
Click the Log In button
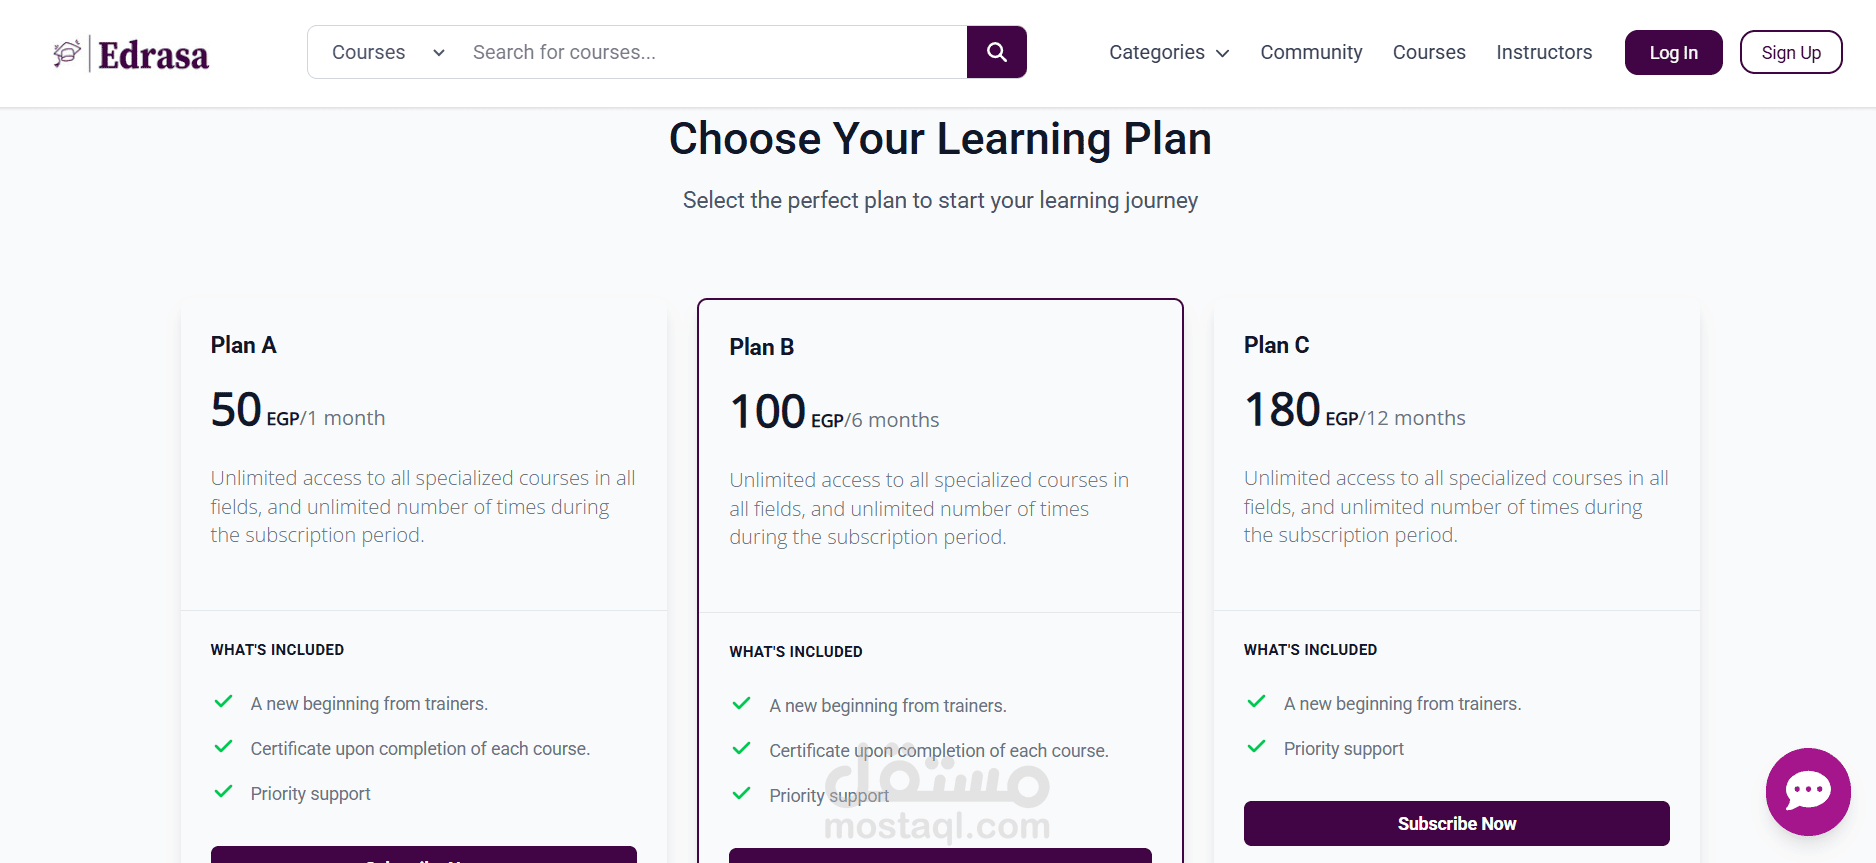[x=1674, y=52]
